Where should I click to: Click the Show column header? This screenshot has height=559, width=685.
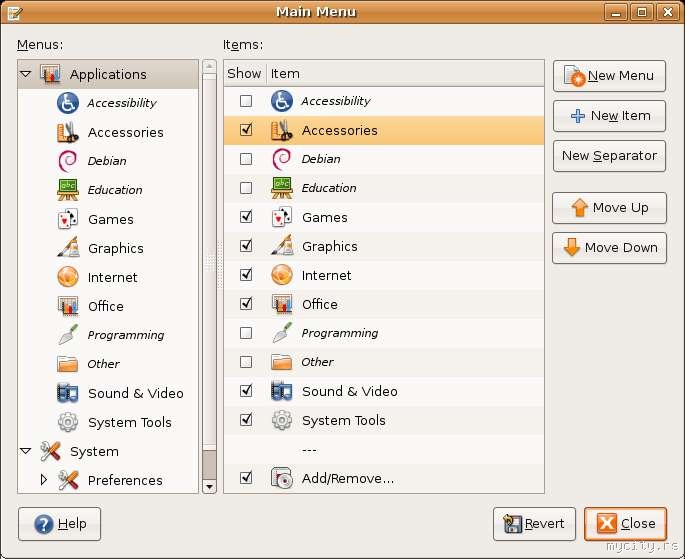click(x=245, y=73)
